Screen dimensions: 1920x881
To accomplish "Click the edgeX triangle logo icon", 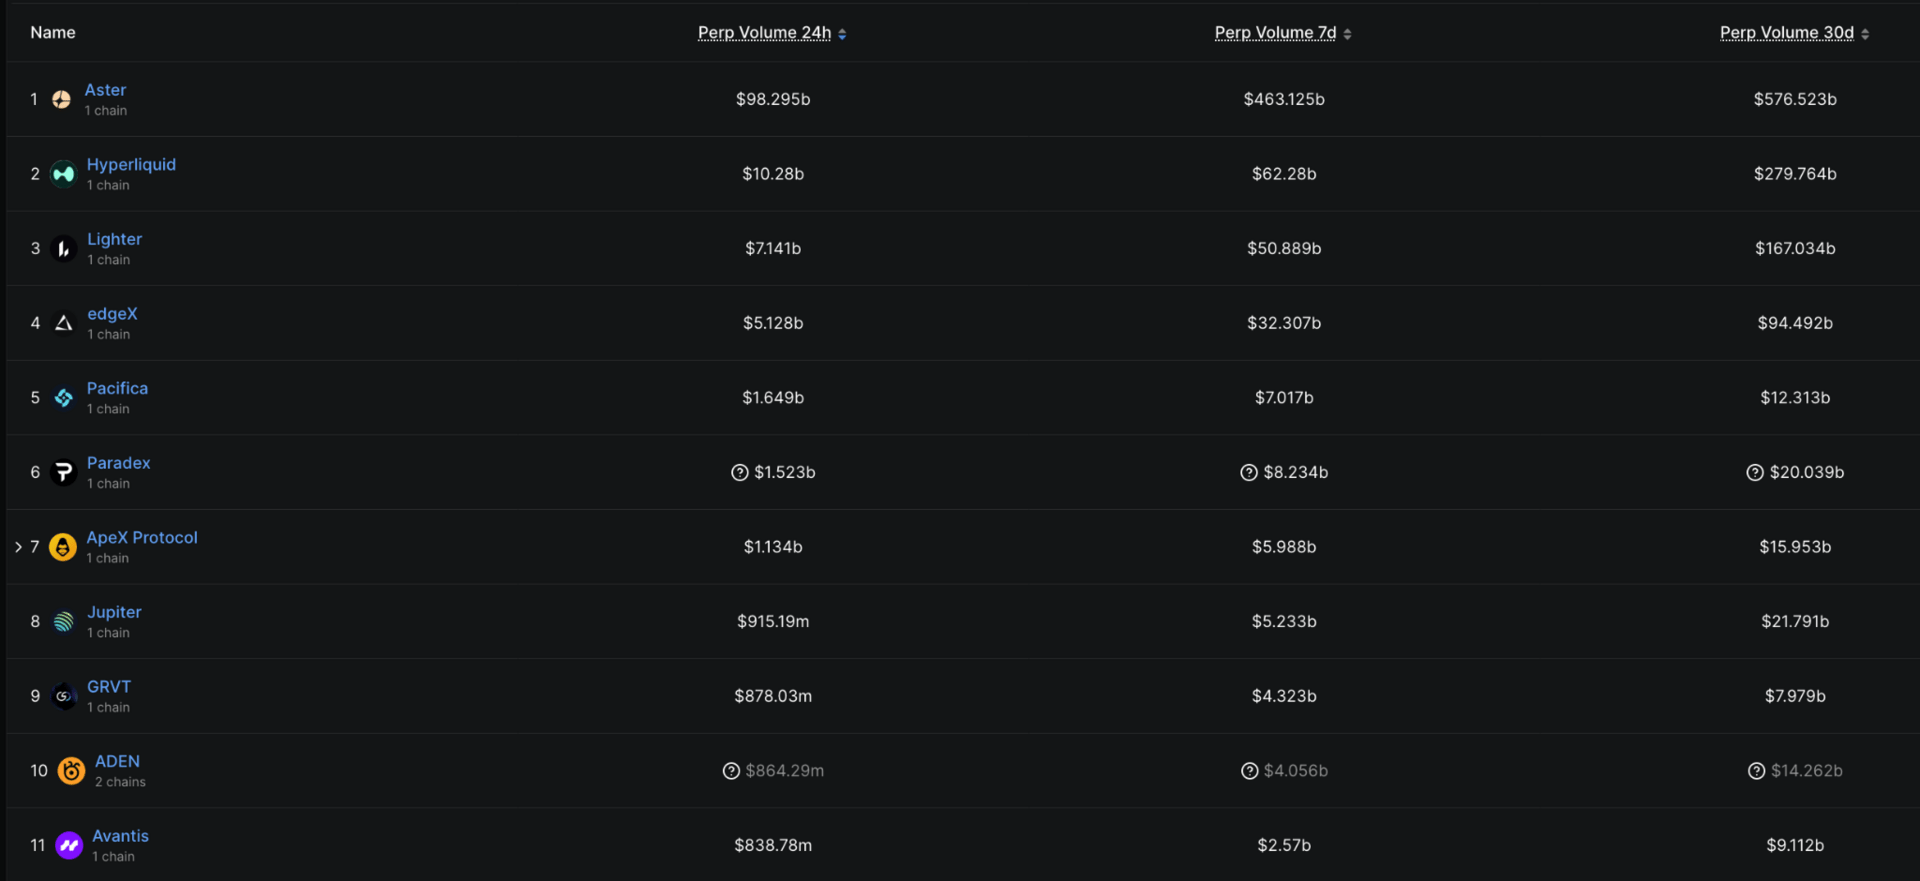I will point(63,323).
